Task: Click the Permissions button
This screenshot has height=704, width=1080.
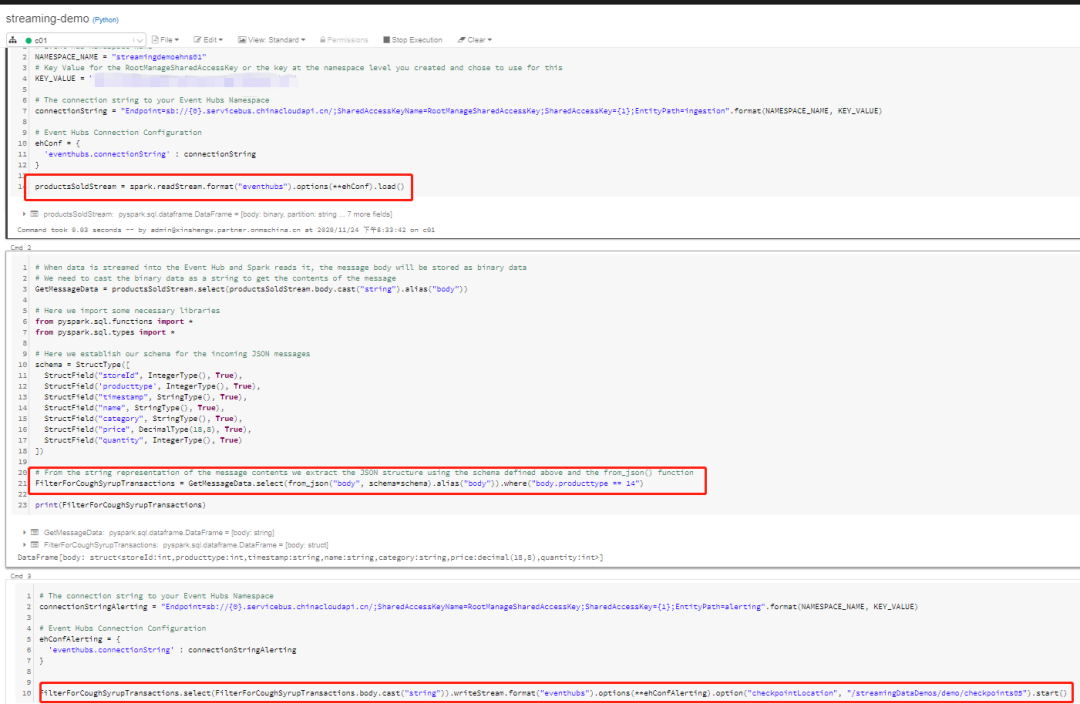Action: click(x=344, y=40)
